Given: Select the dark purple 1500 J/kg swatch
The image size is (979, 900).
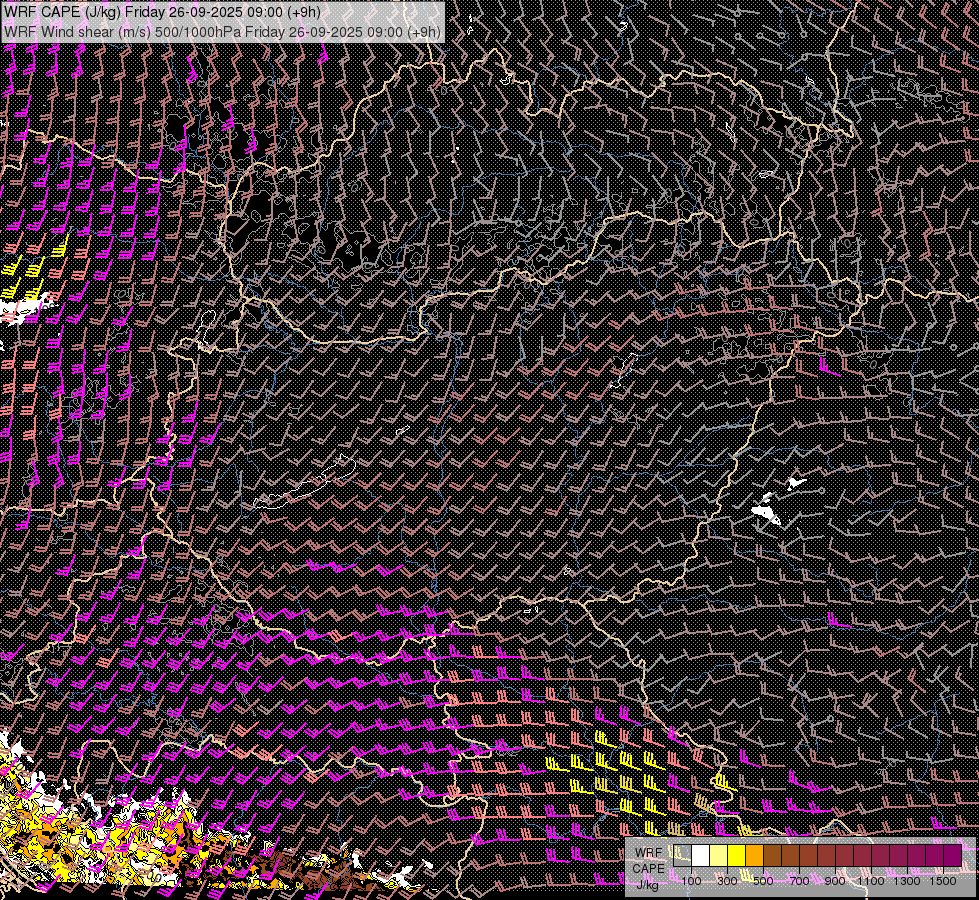Looking at the screenshot, I should pyautogui.click(x=951, y=856).
